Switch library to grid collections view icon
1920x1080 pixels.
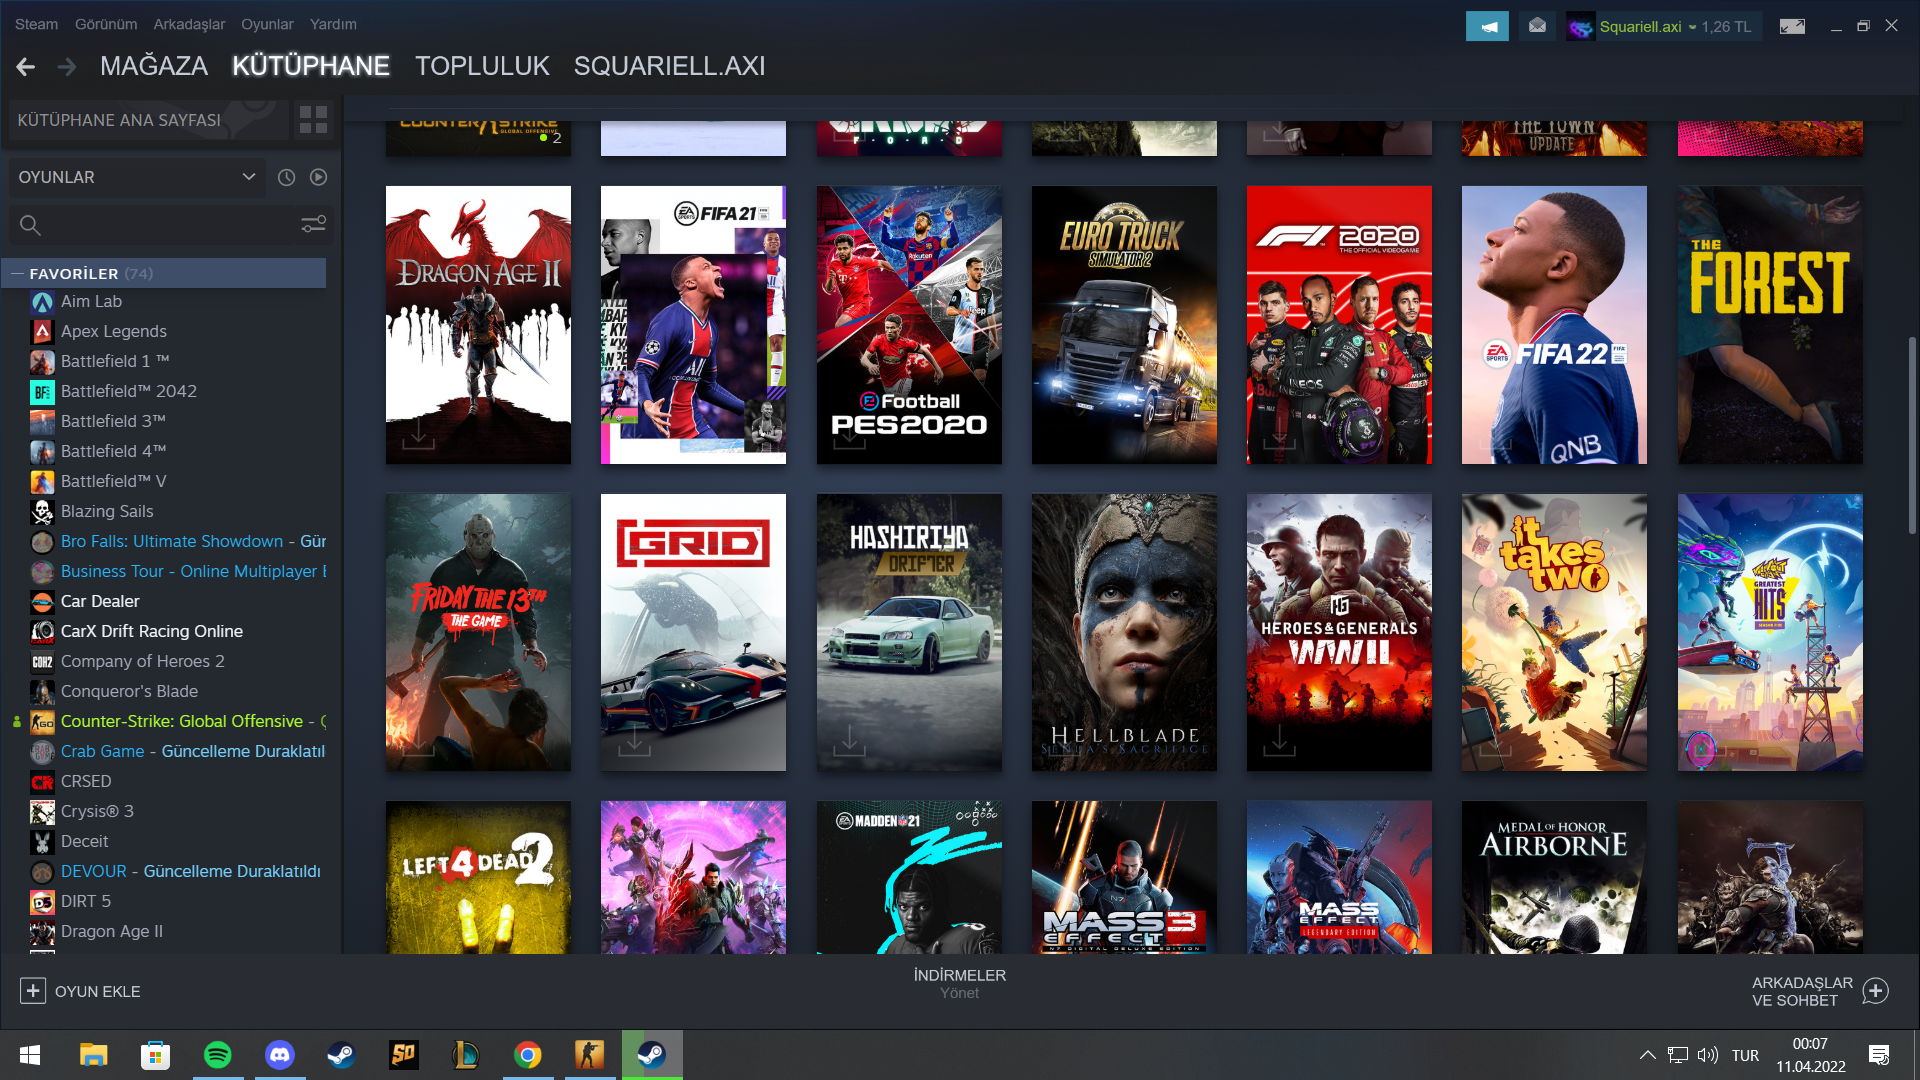(313, 120)
